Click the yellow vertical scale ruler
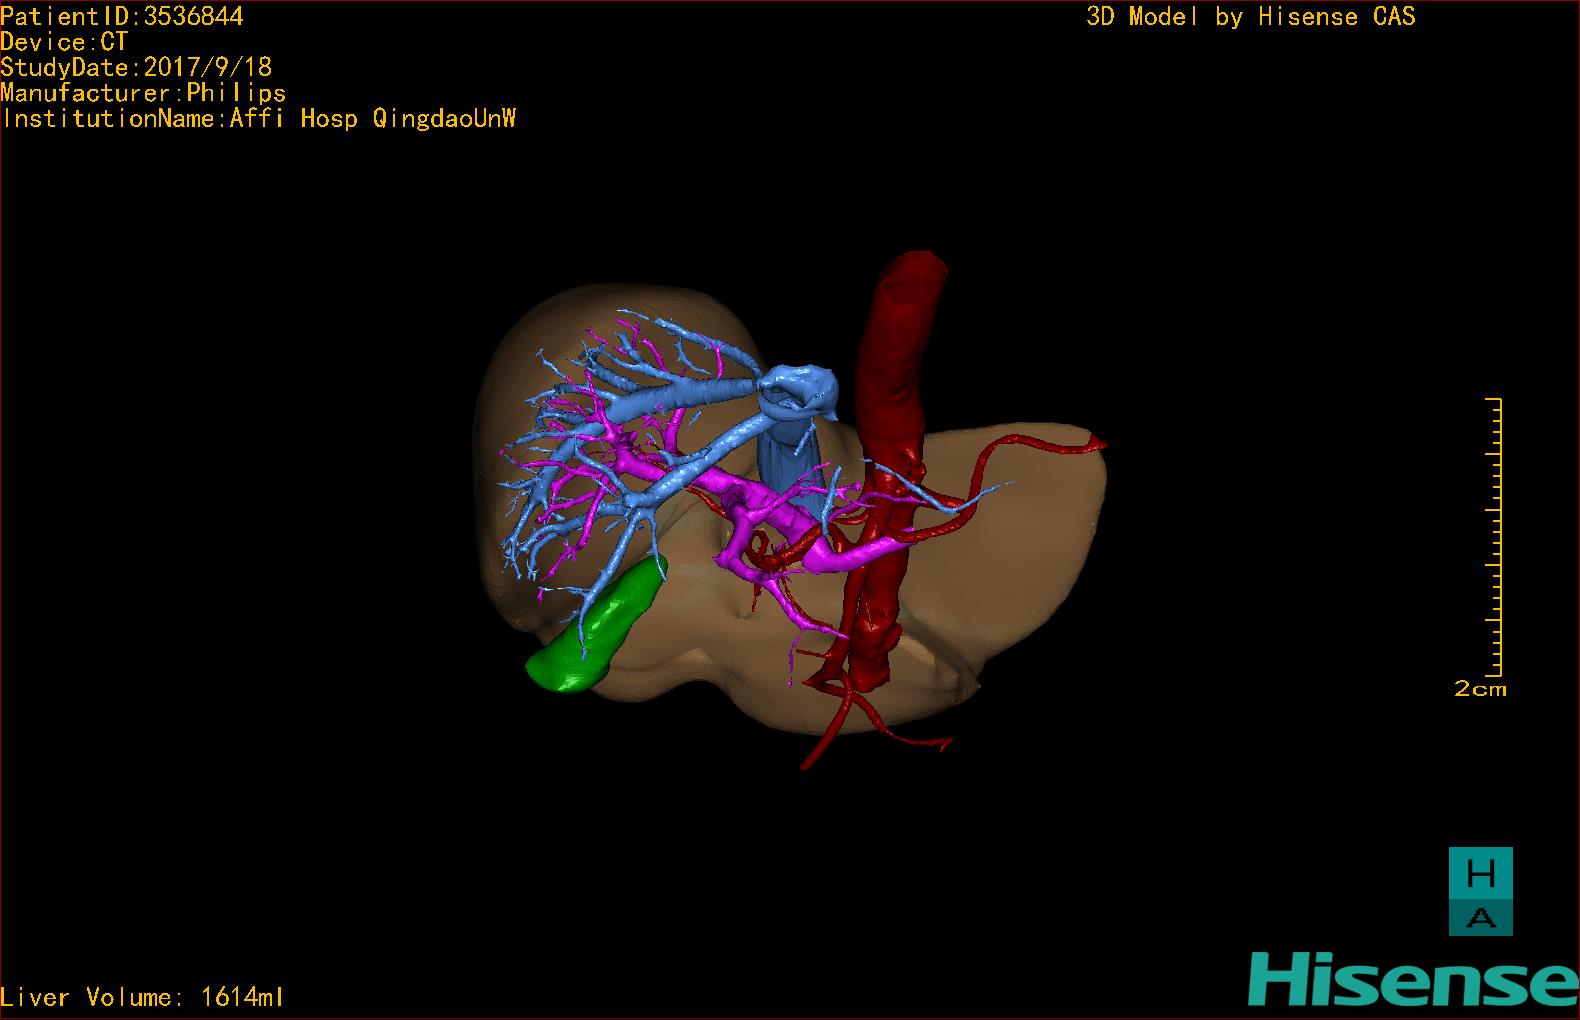 coord(1496,537)
